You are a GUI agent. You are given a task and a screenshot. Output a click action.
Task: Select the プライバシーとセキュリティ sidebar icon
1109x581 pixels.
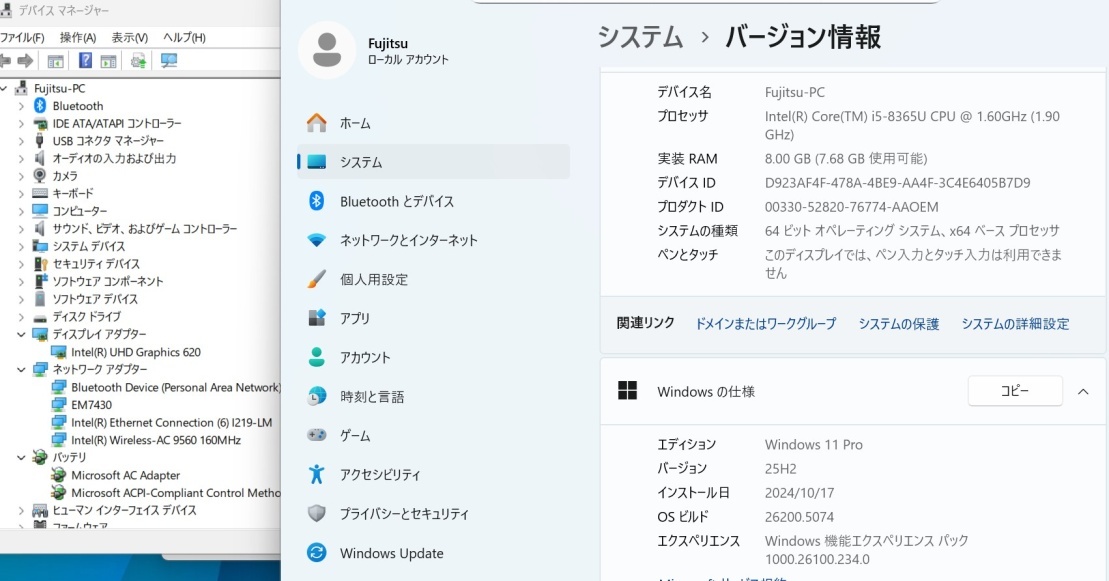[317, 513]
